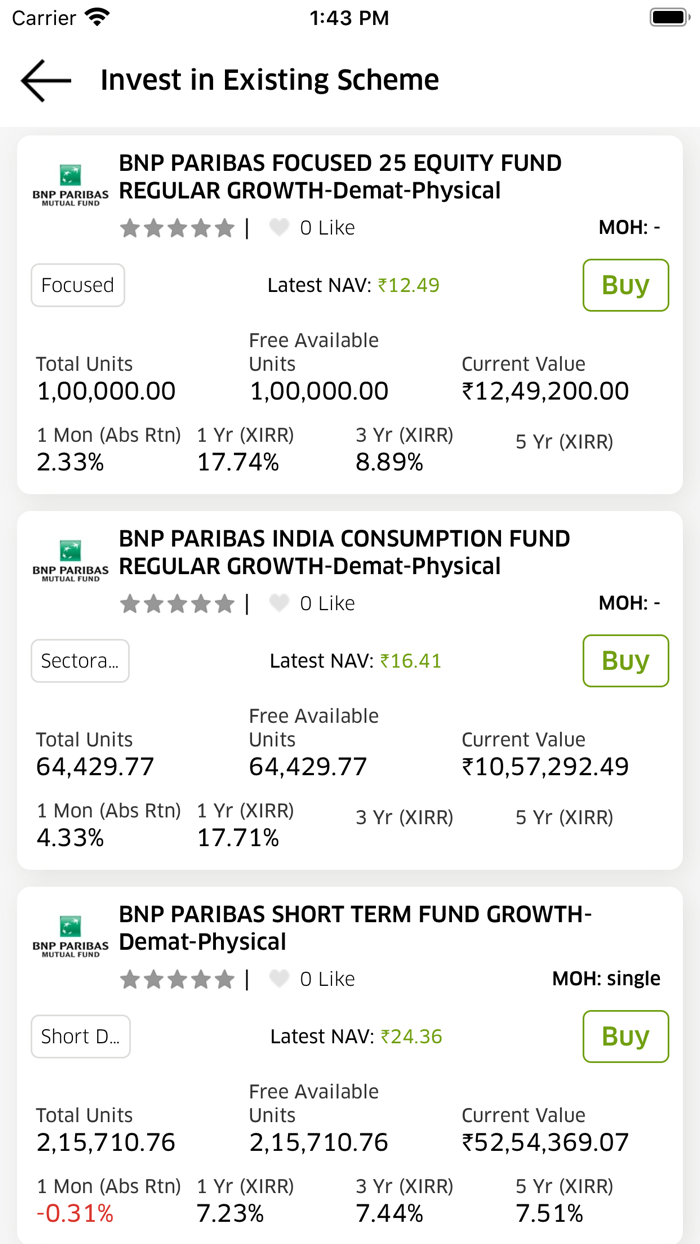
Task: Like the Short Term Fund heart
Action: (x=279, y=979)
